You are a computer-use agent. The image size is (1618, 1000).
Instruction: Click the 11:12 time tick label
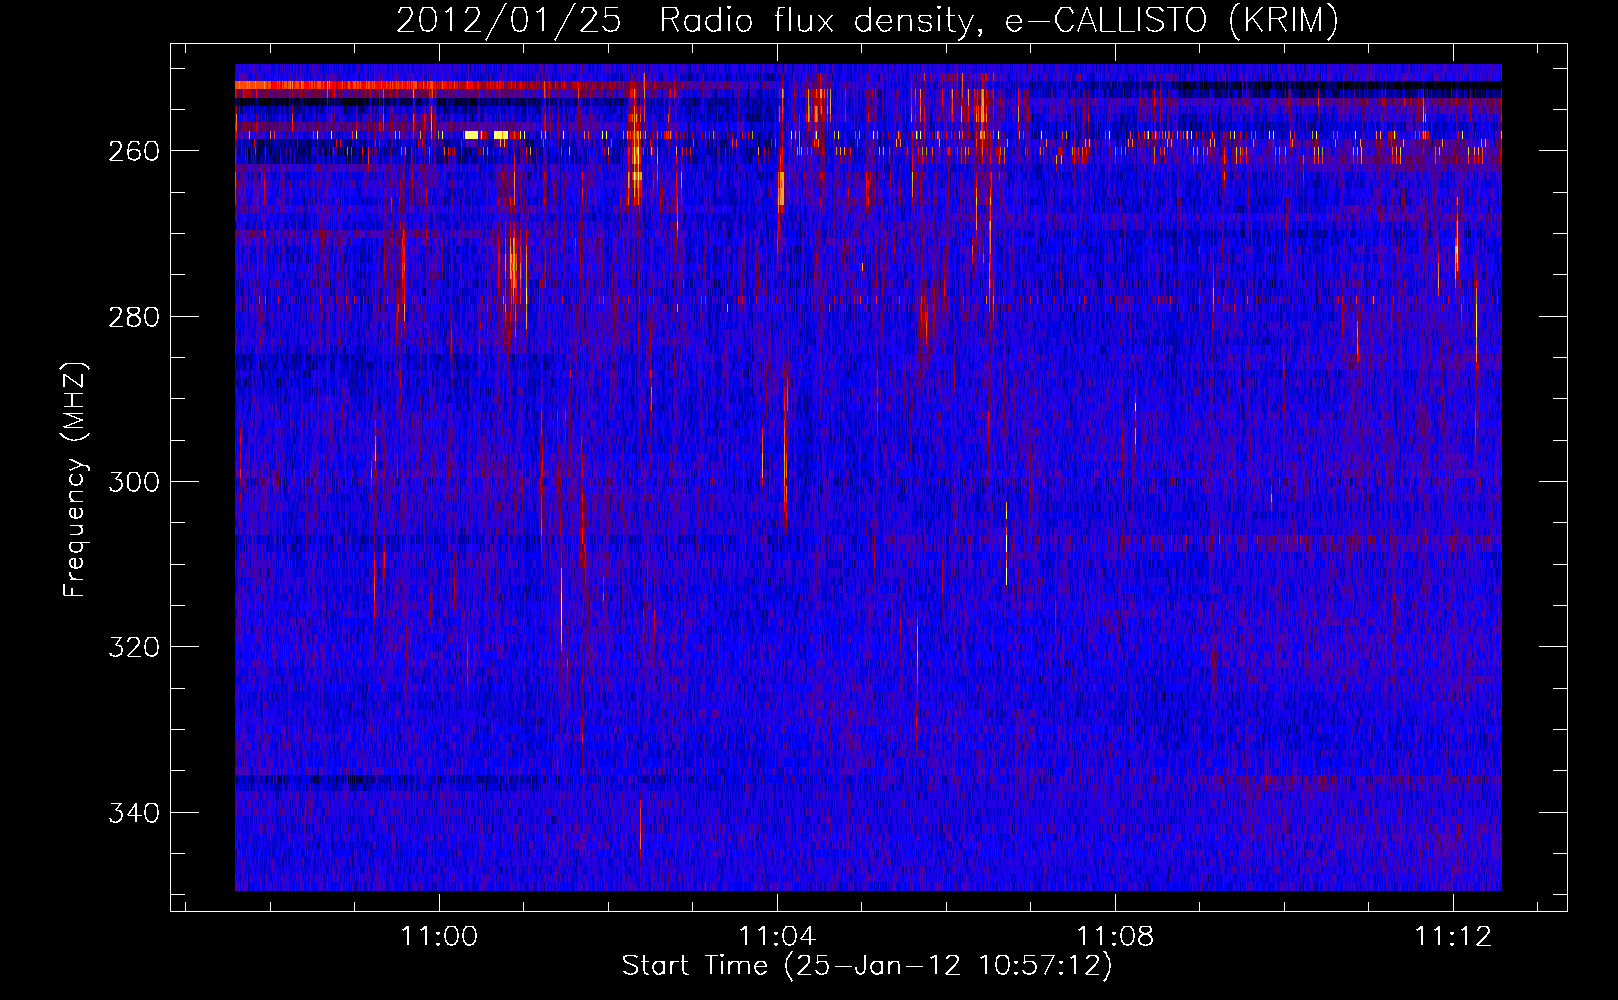pyautogui.click(x=1453, y=936)
